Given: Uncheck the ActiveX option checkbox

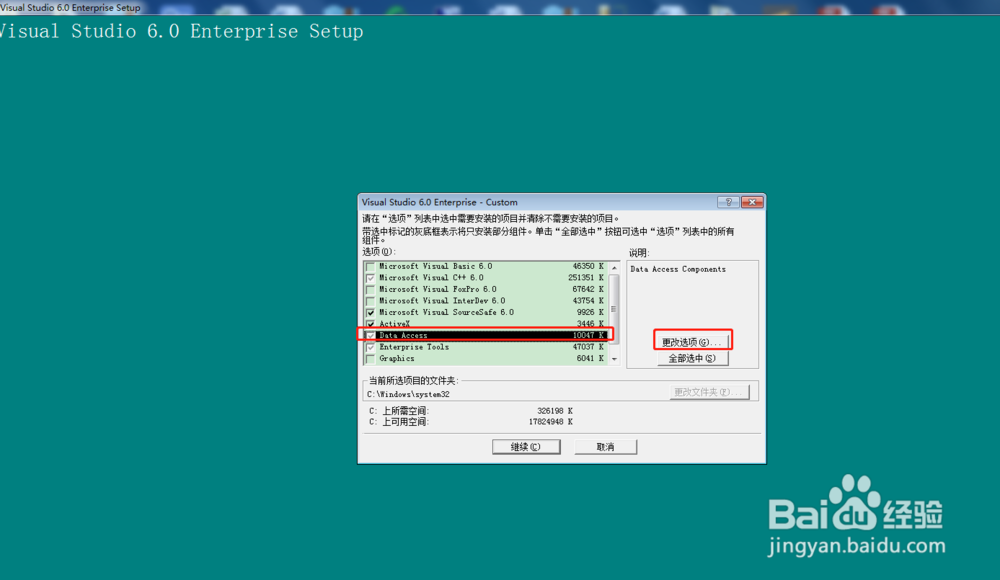Looking at the screenshot, I should [371, 324].
